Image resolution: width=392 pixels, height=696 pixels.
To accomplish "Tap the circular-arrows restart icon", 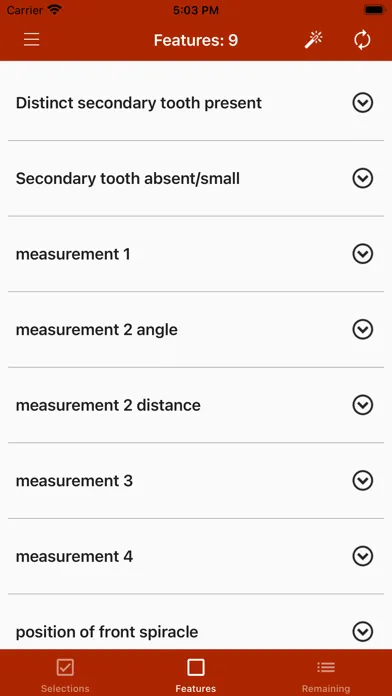I will [362, 40].
